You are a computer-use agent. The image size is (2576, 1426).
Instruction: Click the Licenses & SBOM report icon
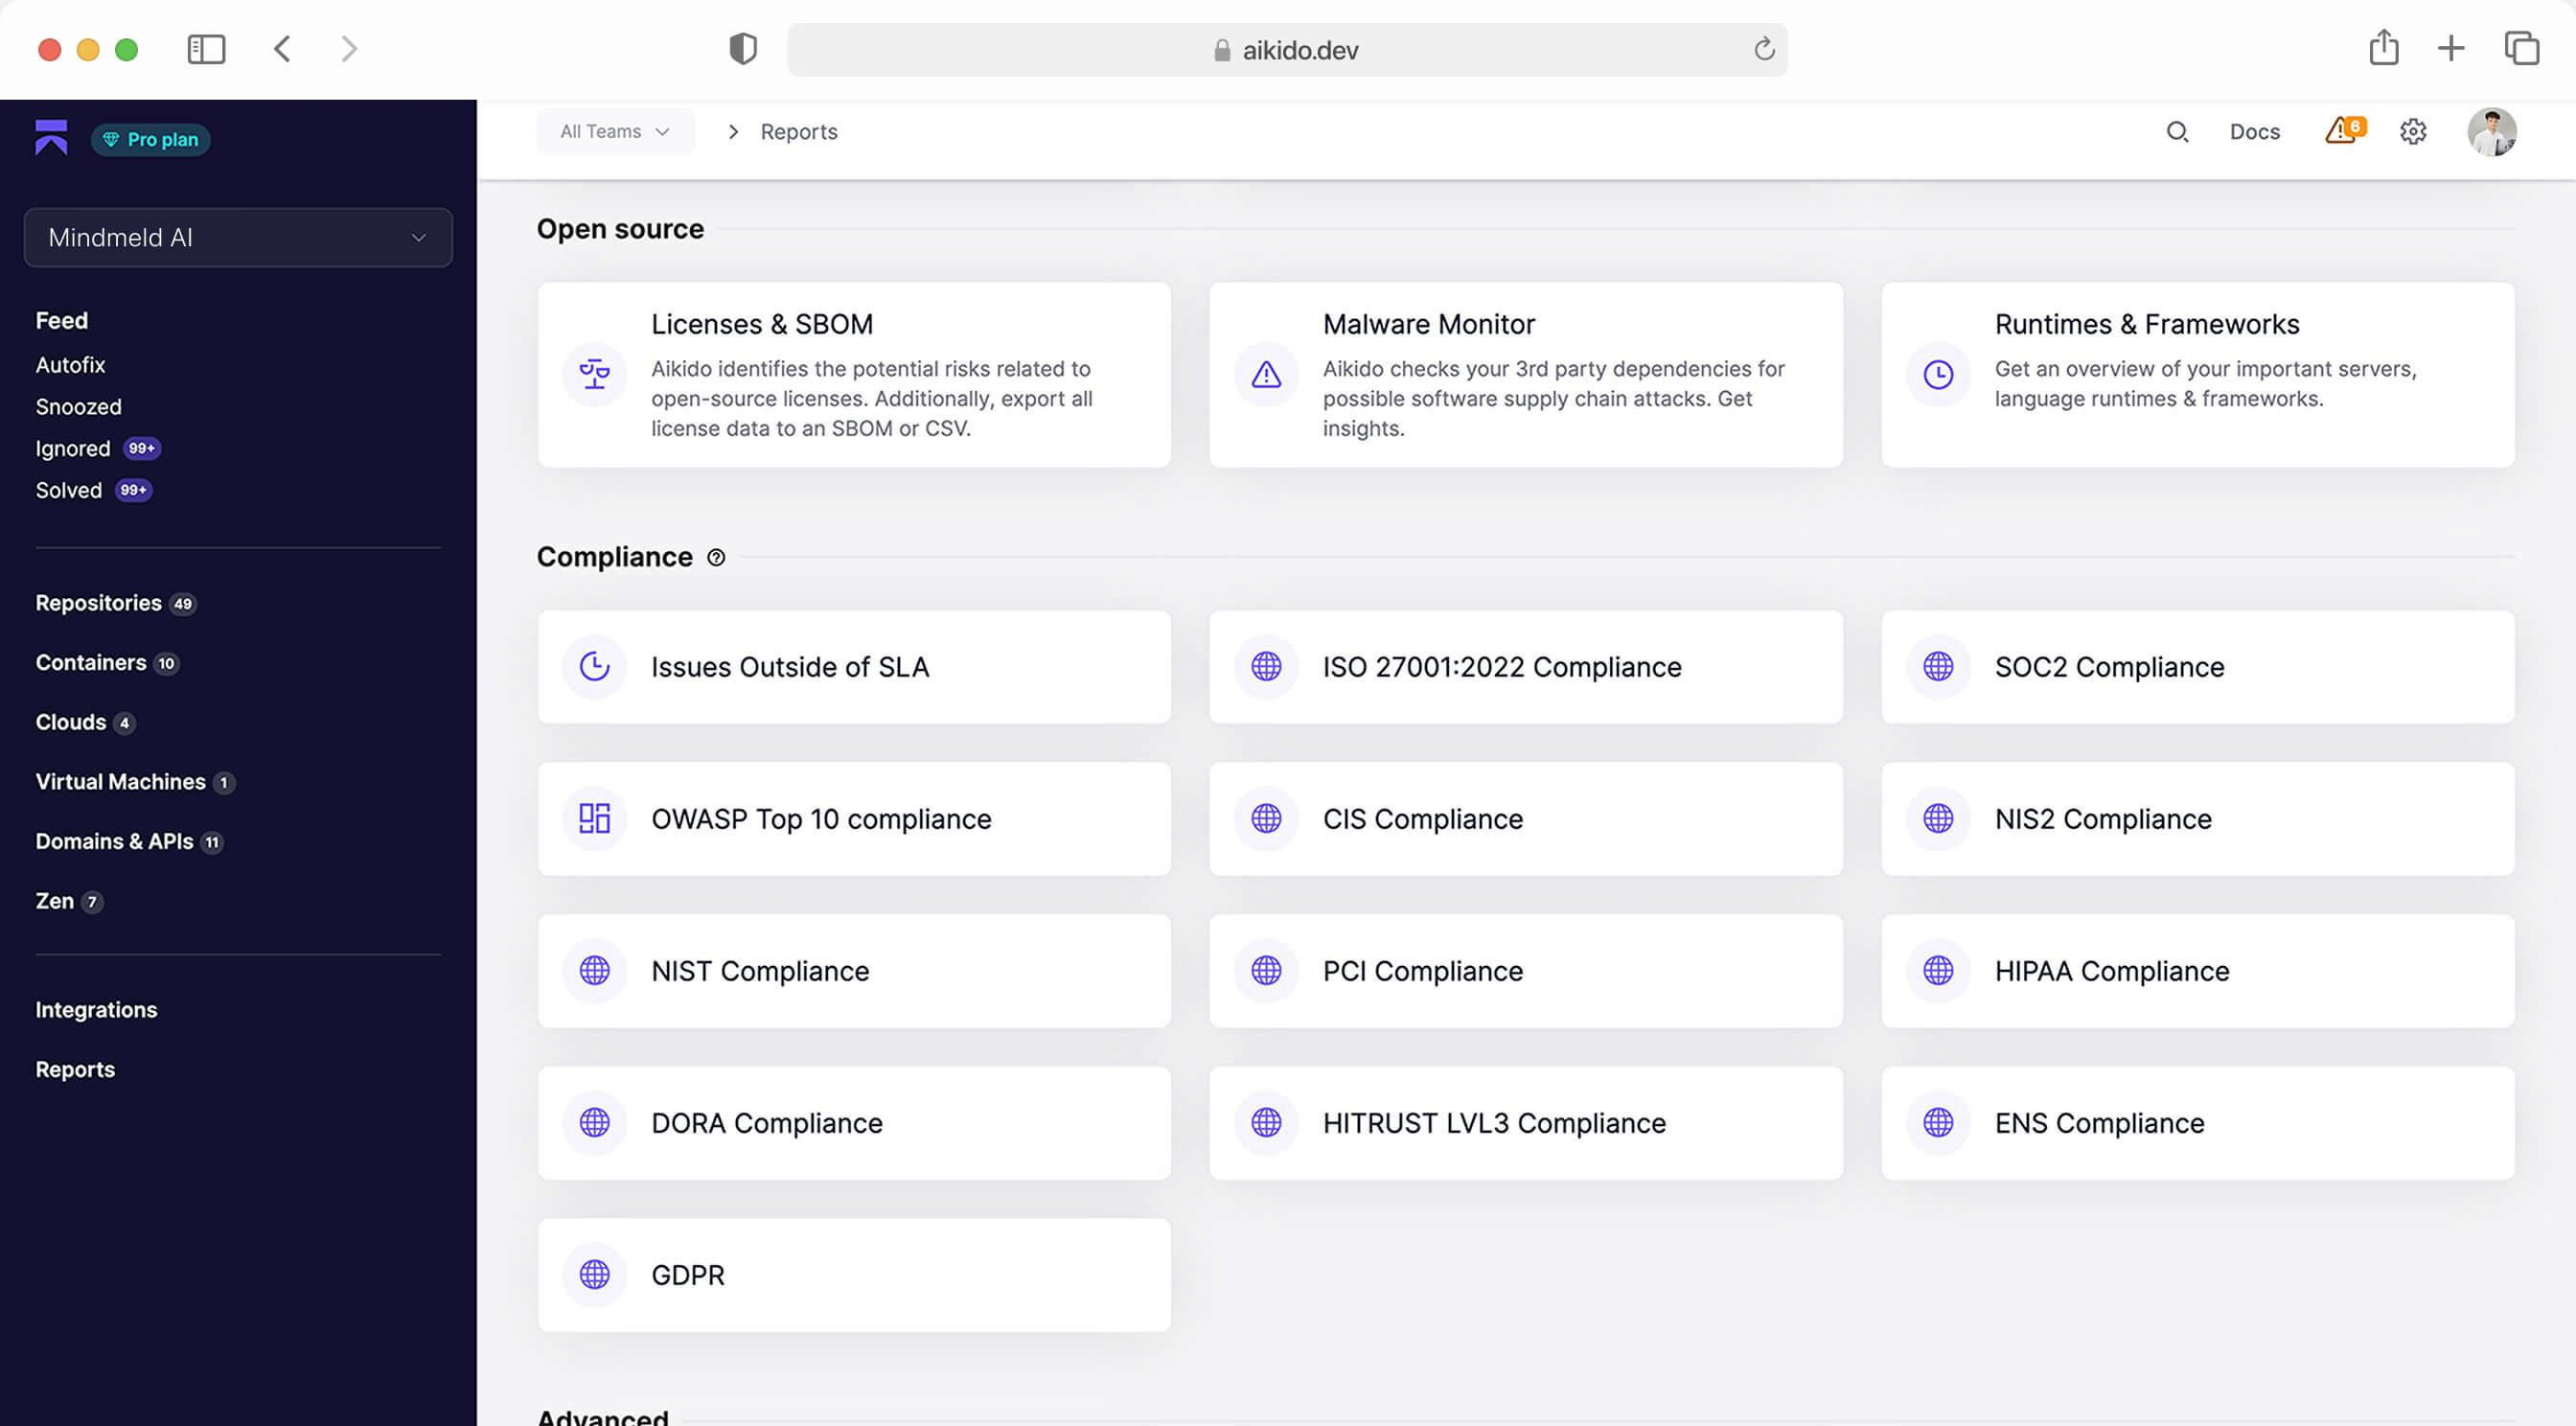pos(595,374)
